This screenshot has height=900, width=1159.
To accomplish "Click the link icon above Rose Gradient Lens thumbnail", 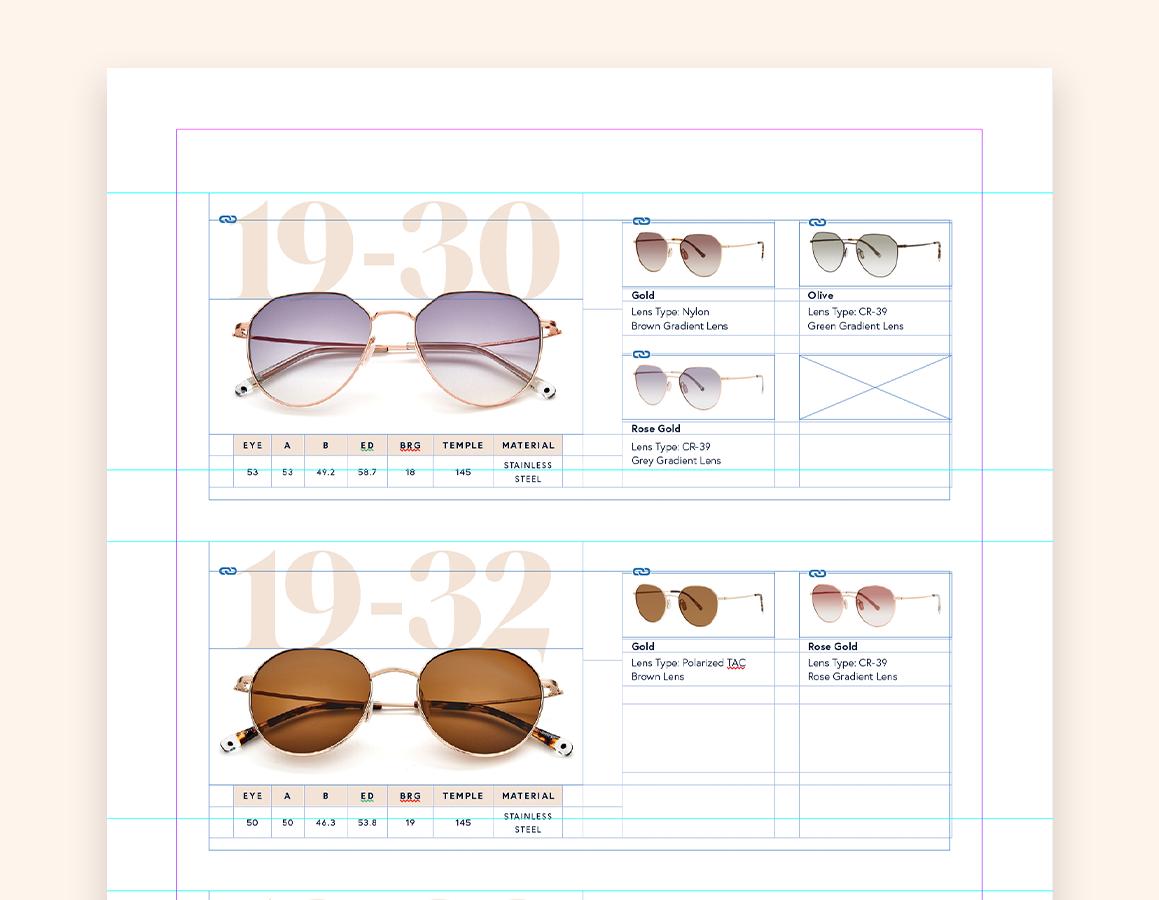I will click(x=818, y=573).
